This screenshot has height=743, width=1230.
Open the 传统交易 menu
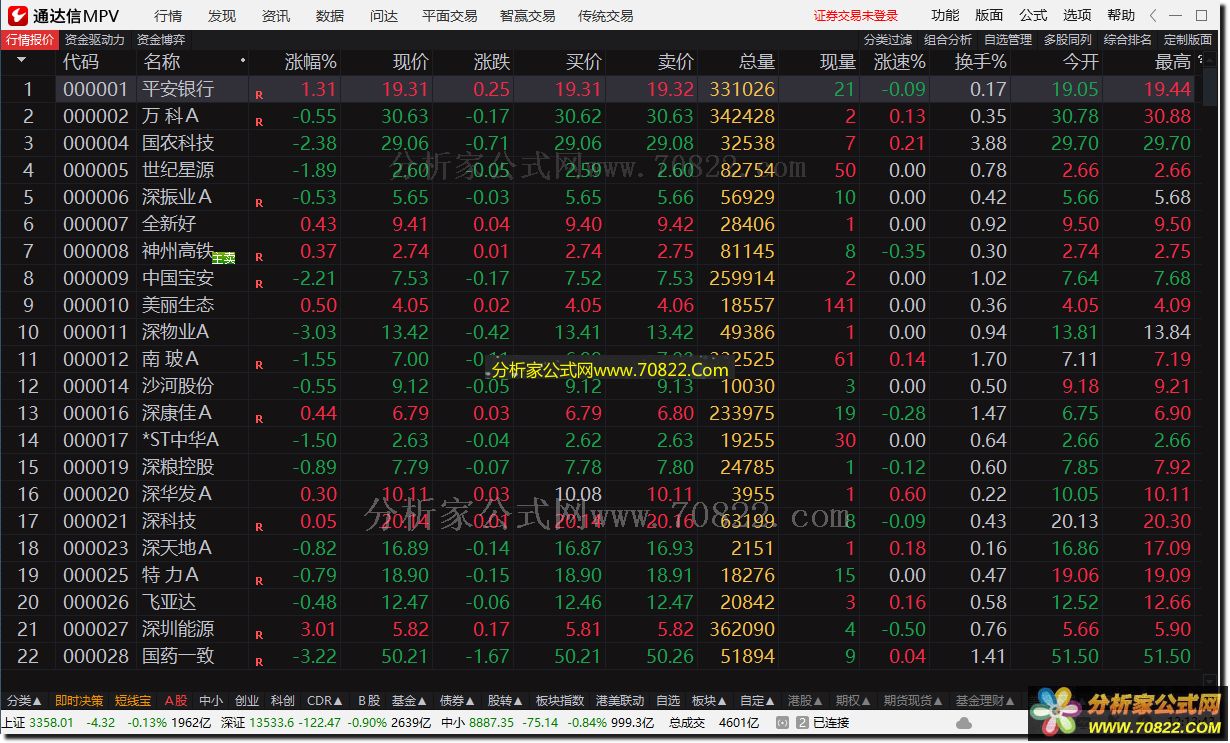coord(606,16)
